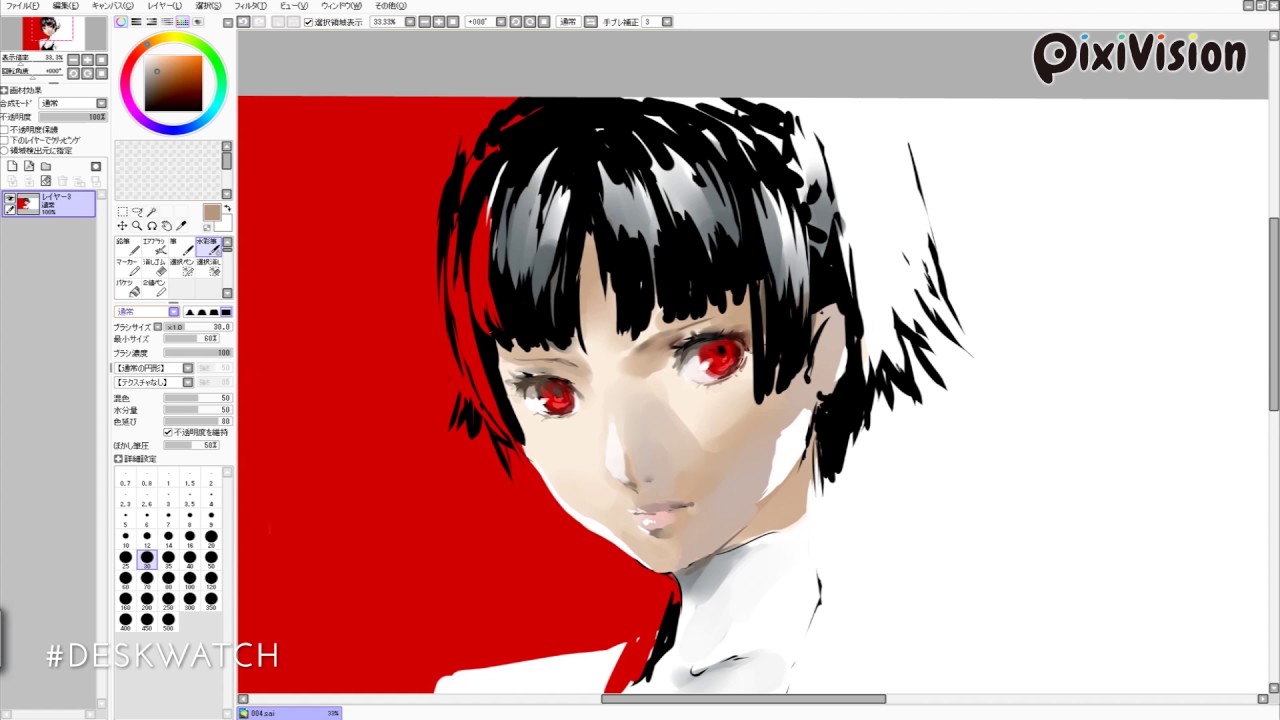Viewport: 1280px width, 720px height.
Task: Click the horizontal canvas scrollbar
Action: [743, 699]
